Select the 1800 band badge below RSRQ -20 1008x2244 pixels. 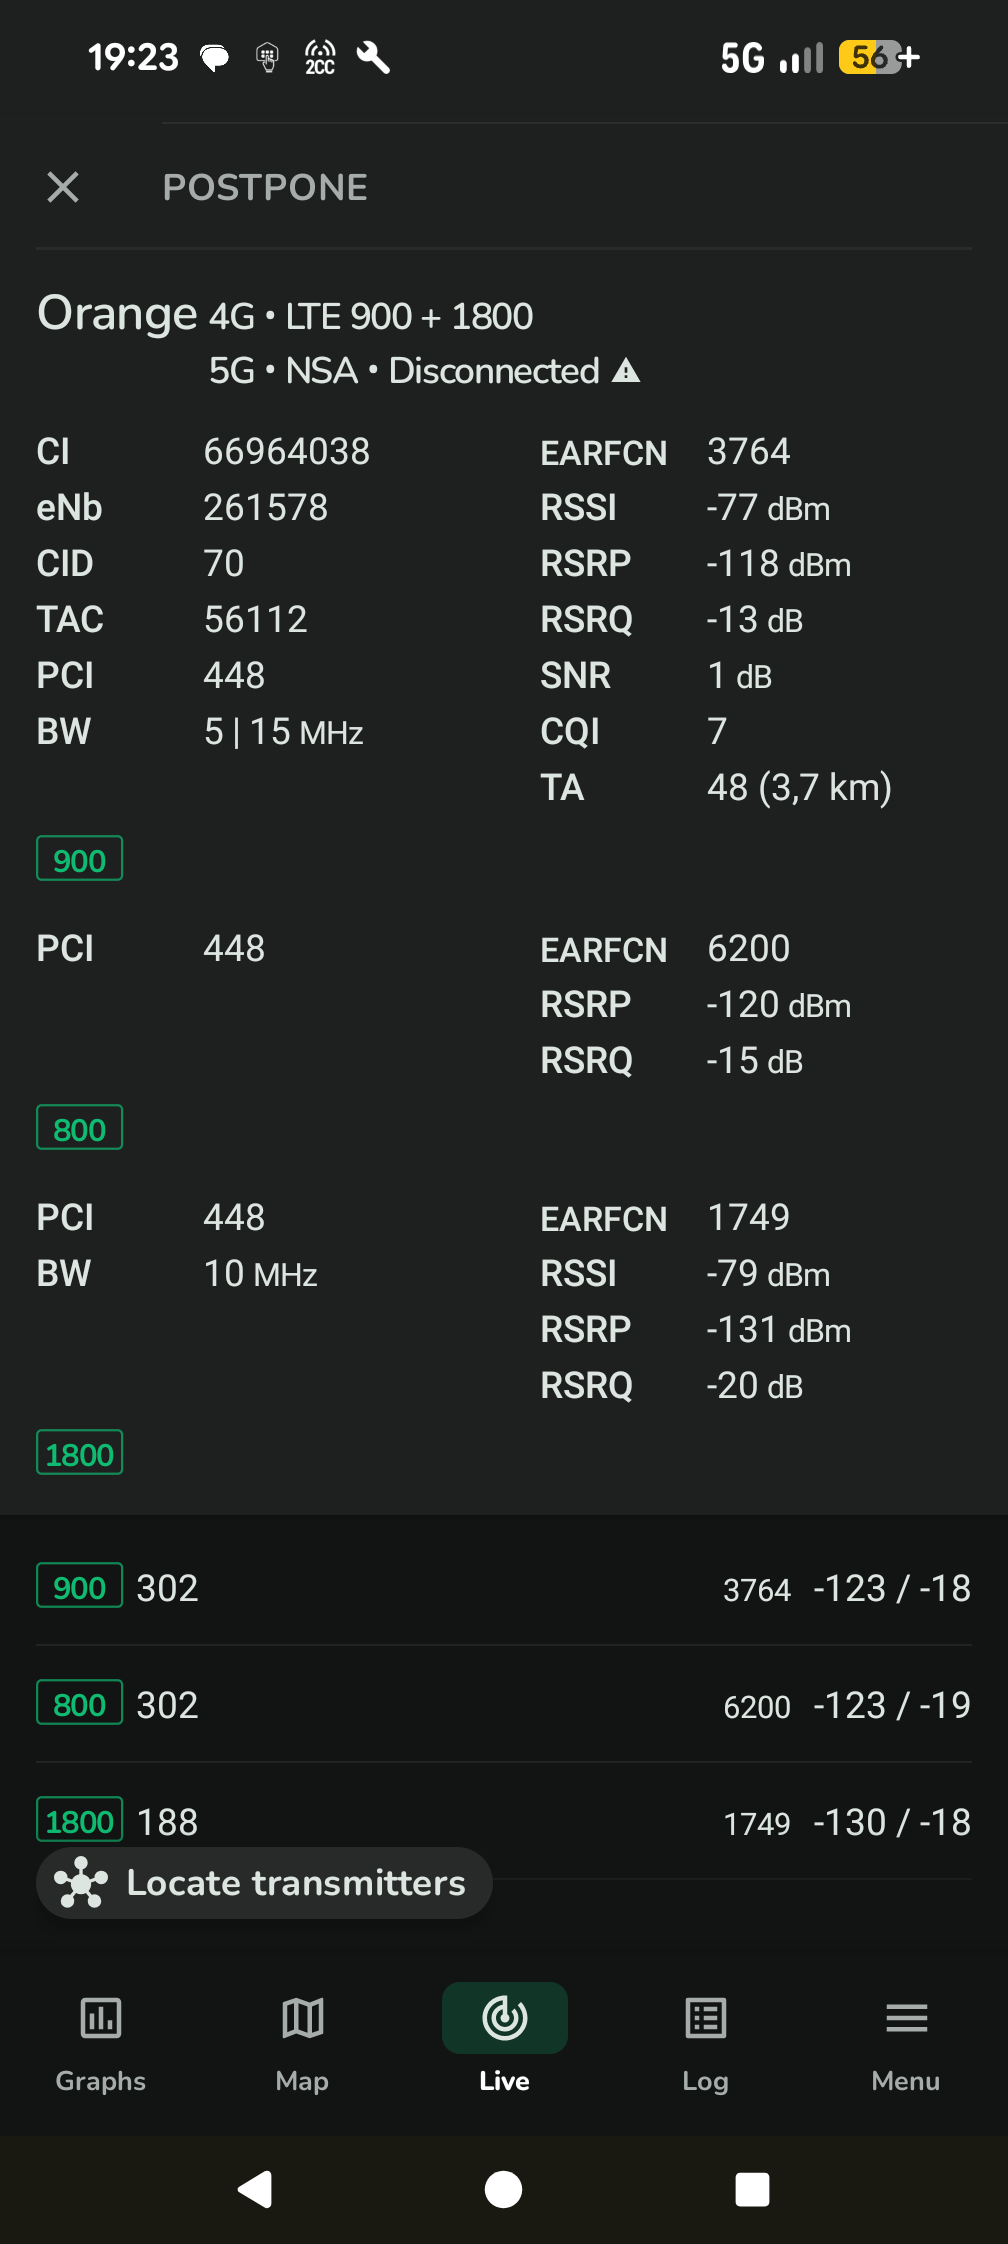(x=80, y=1453)
